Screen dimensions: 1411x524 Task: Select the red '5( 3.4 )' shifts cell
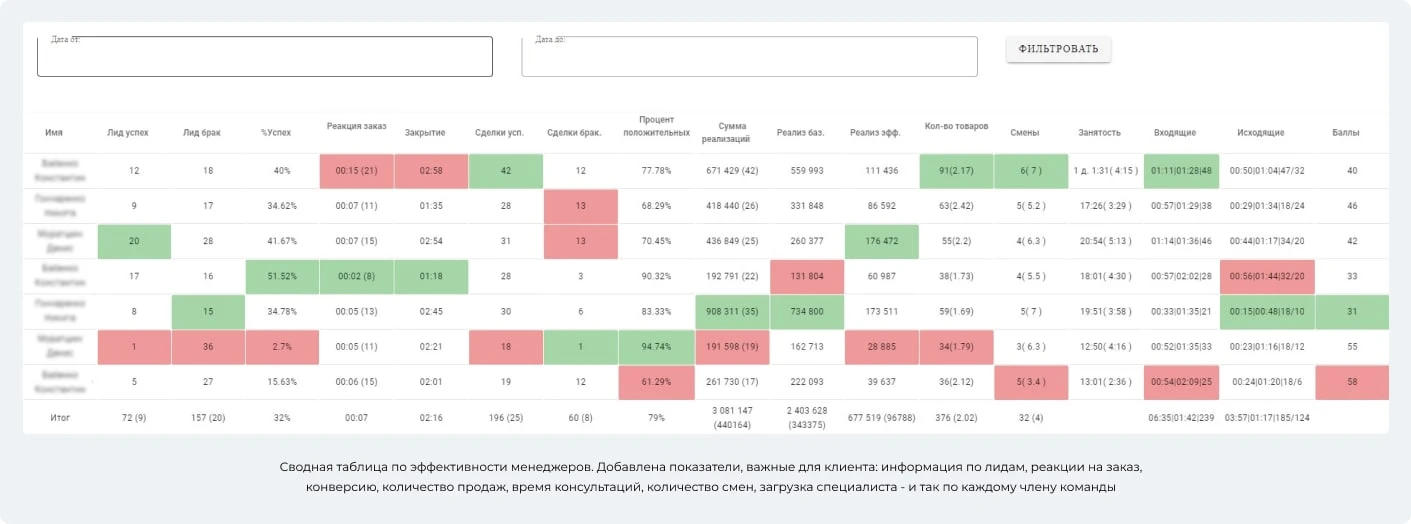pyautogui.click(x=1031, y=382)
